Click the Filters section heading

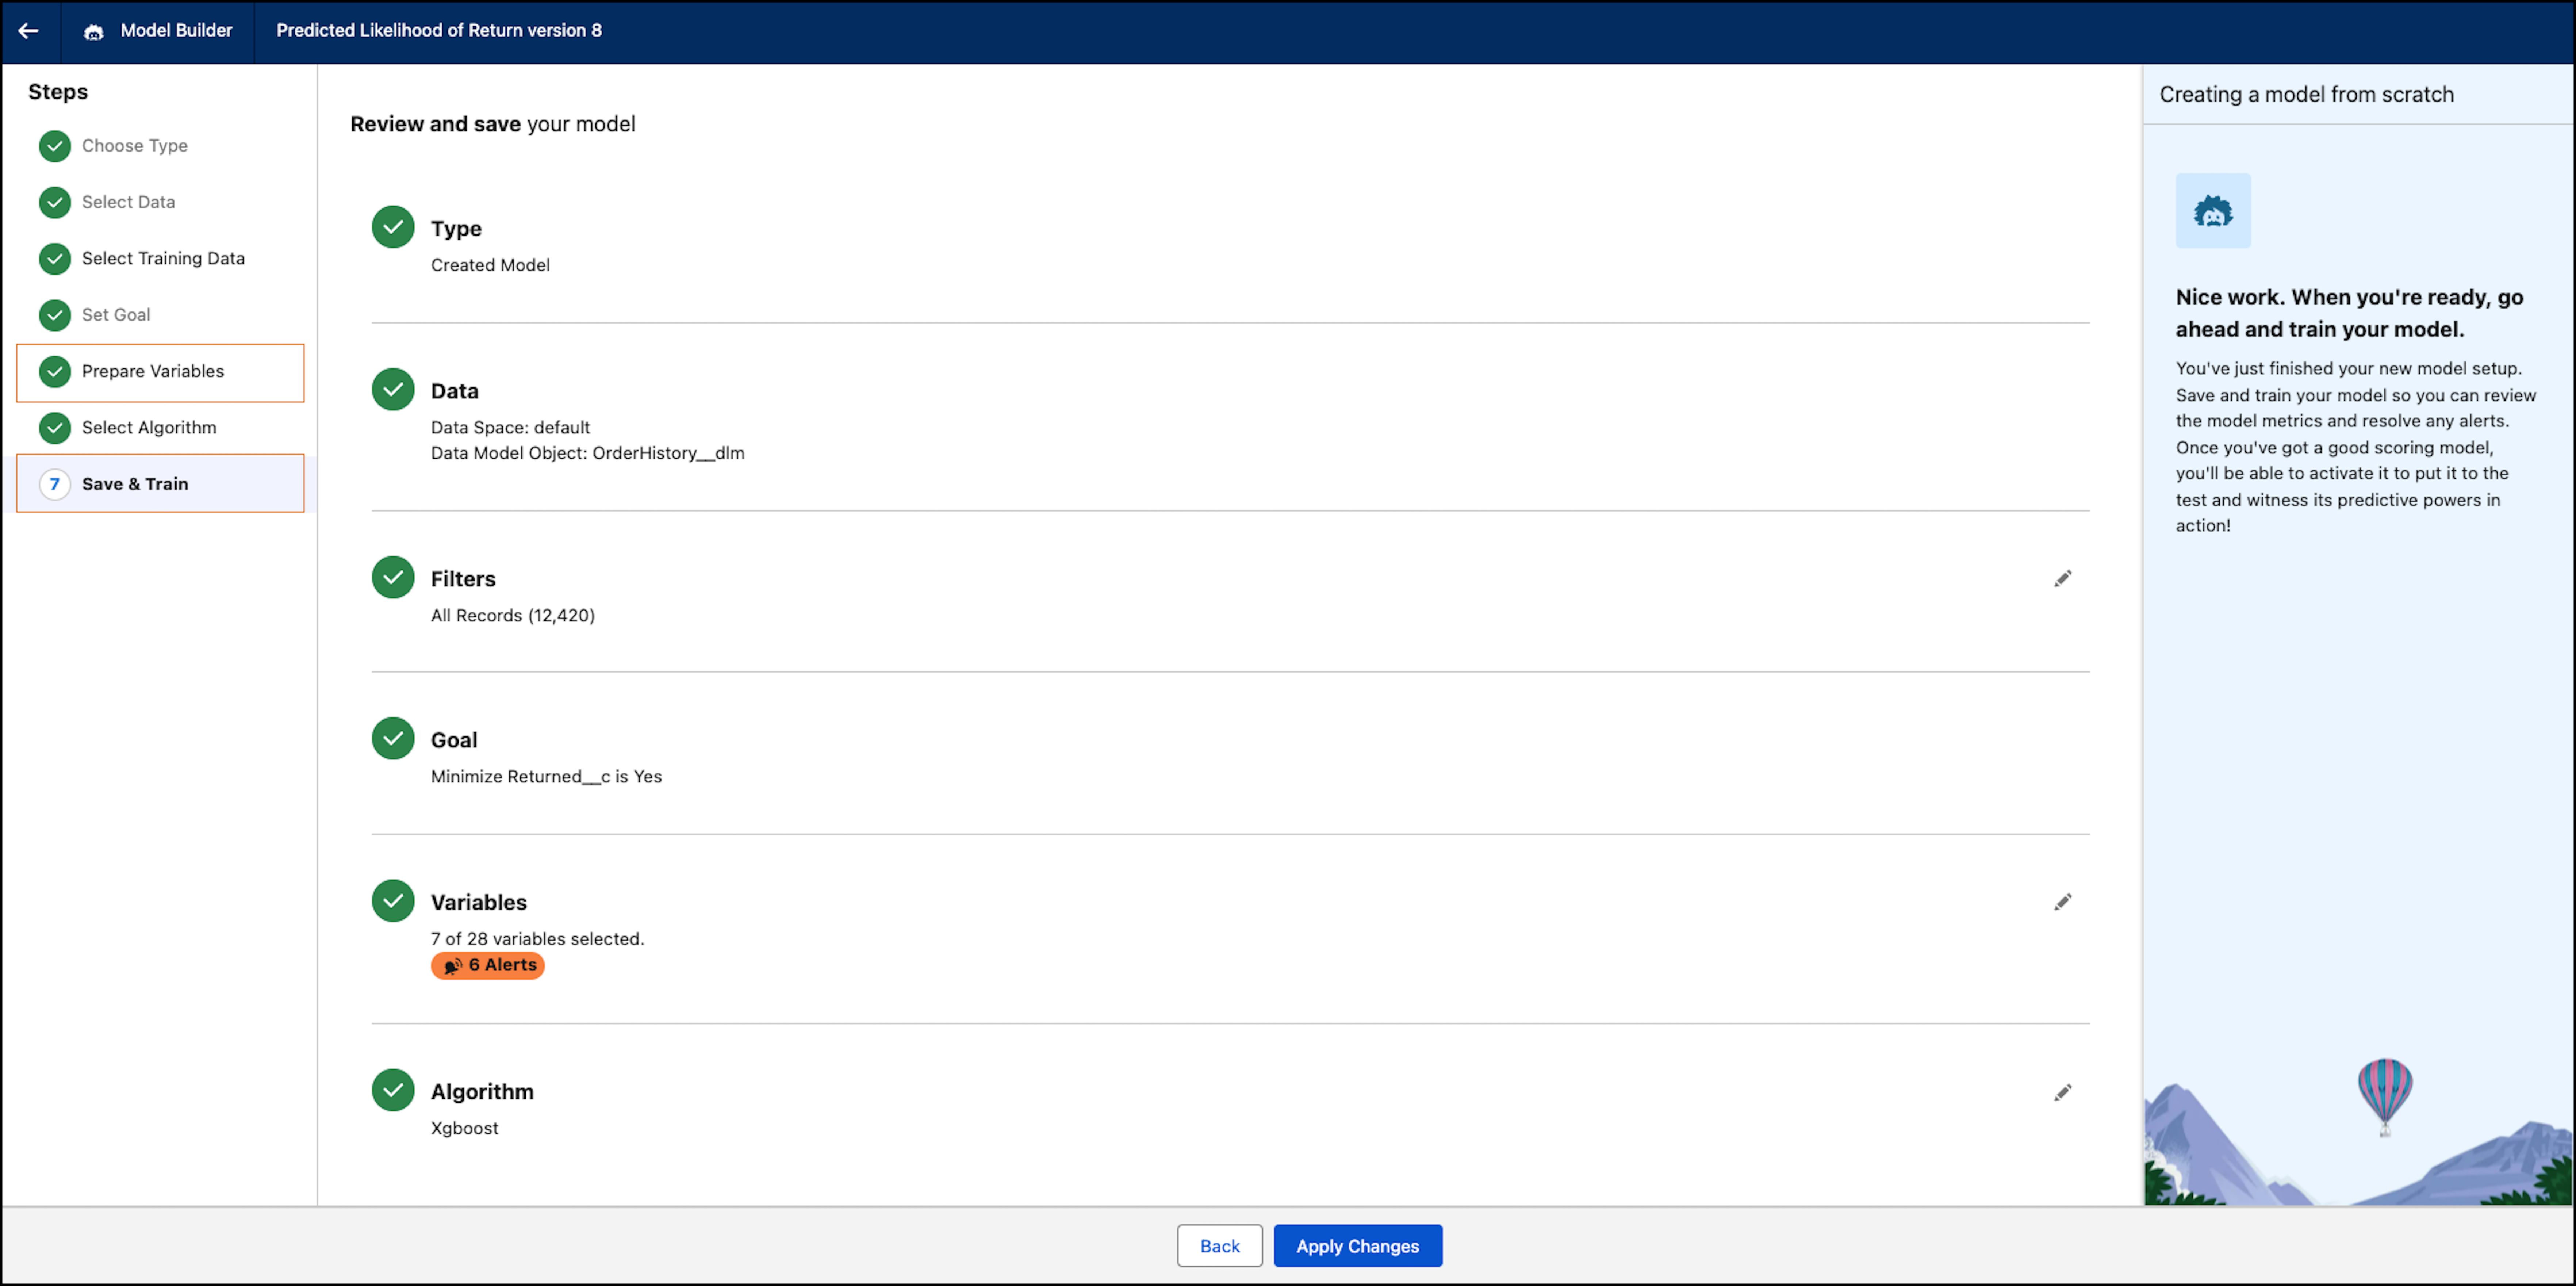click(x=463, y=579)
